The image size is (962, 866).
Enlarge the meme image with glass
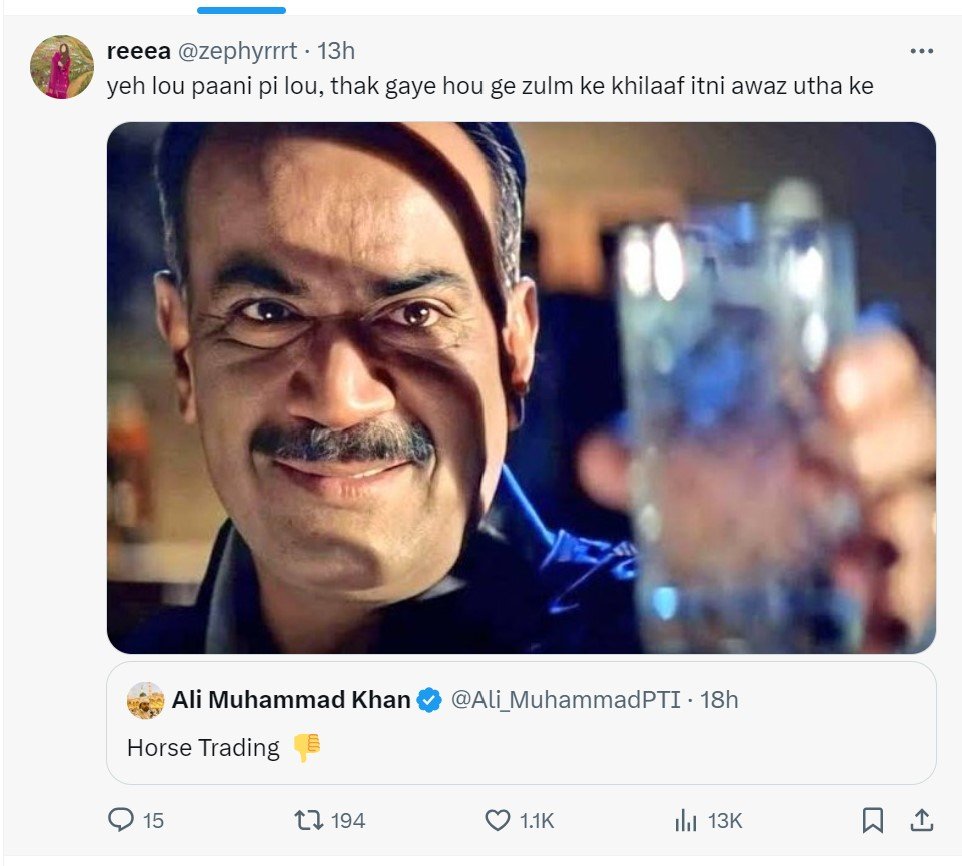coord(521,388)
